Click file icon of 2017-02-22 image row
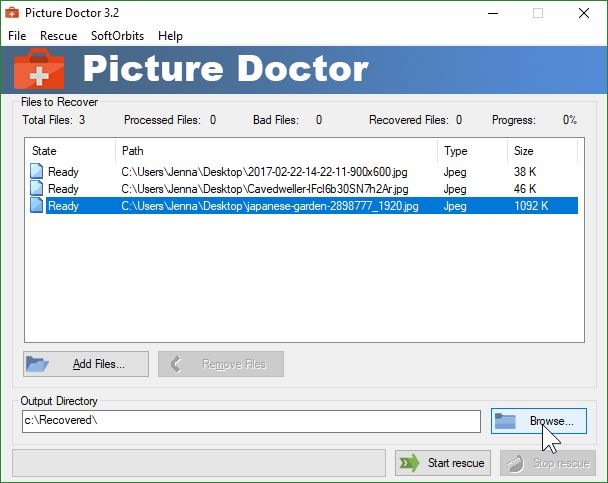The width and height of the screenshot is (608, 483). (37, 171)
